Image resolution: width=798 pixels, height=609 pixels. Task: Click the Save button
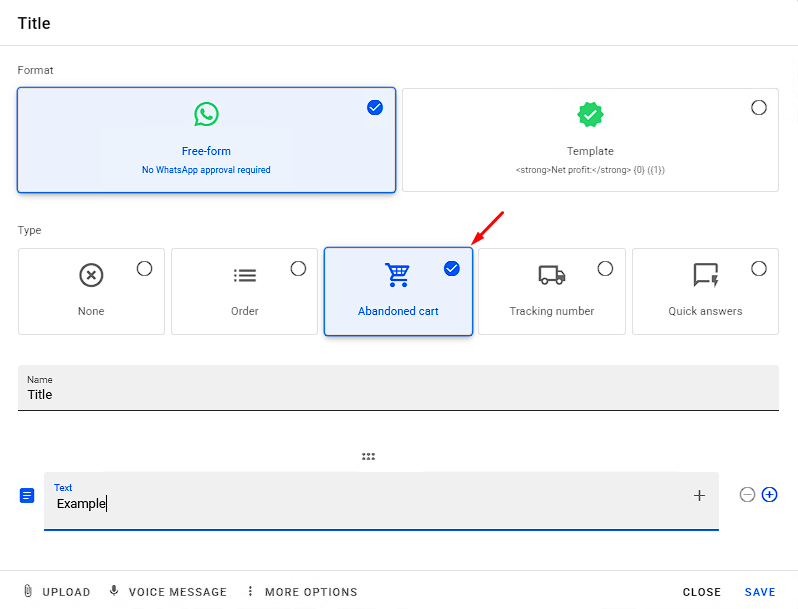(760, 592)
